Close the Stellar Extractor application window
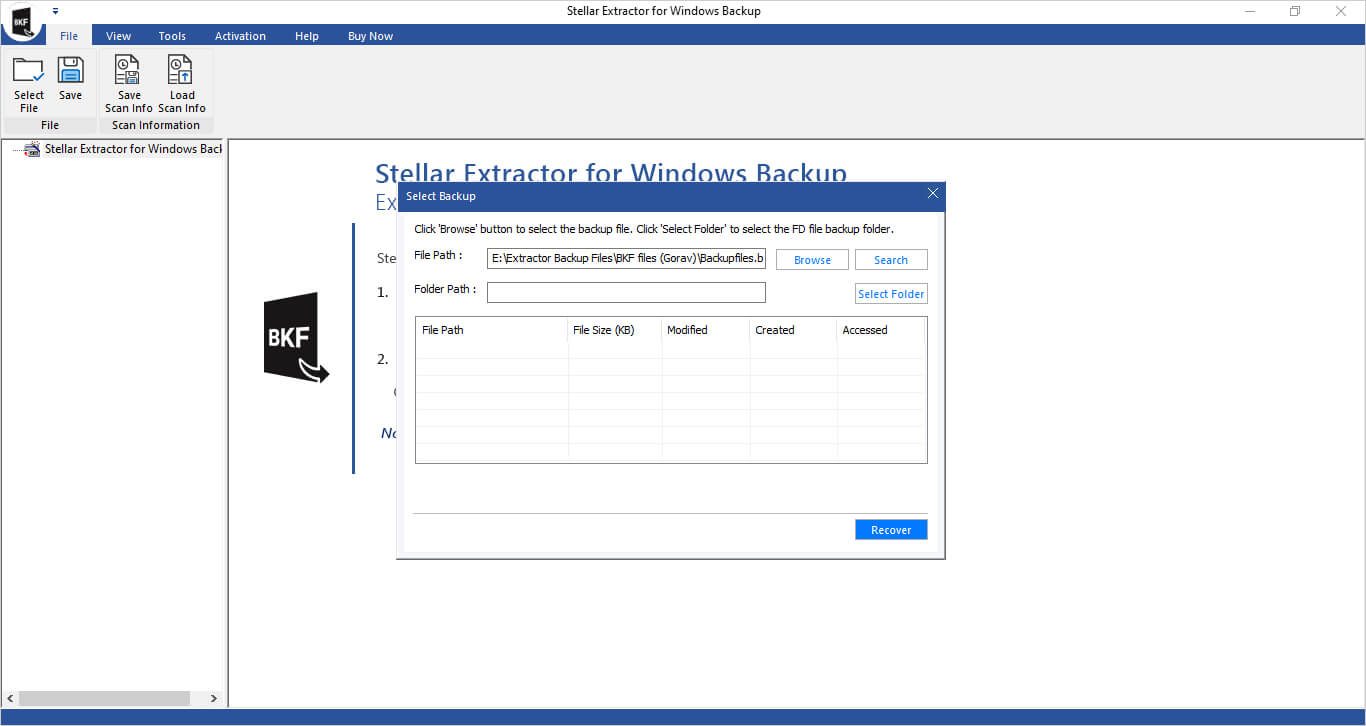 [x=1341, y=11]
